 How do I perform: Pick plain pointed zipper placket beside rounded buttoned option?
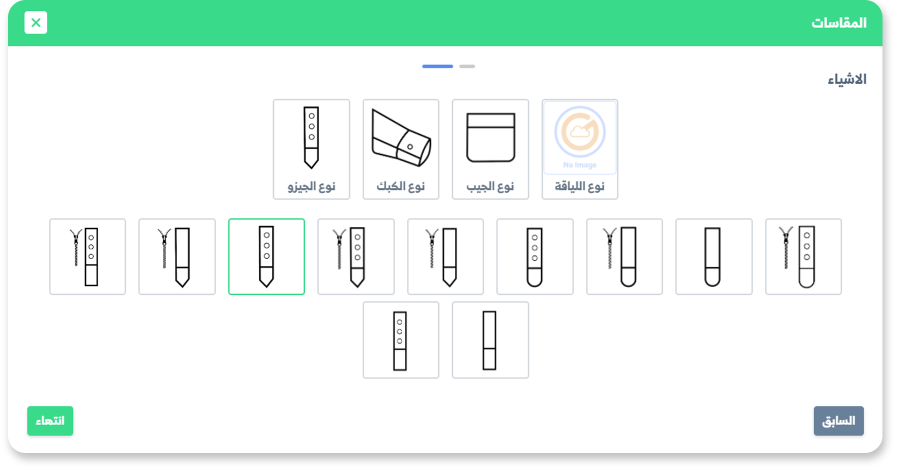(445, 257)
